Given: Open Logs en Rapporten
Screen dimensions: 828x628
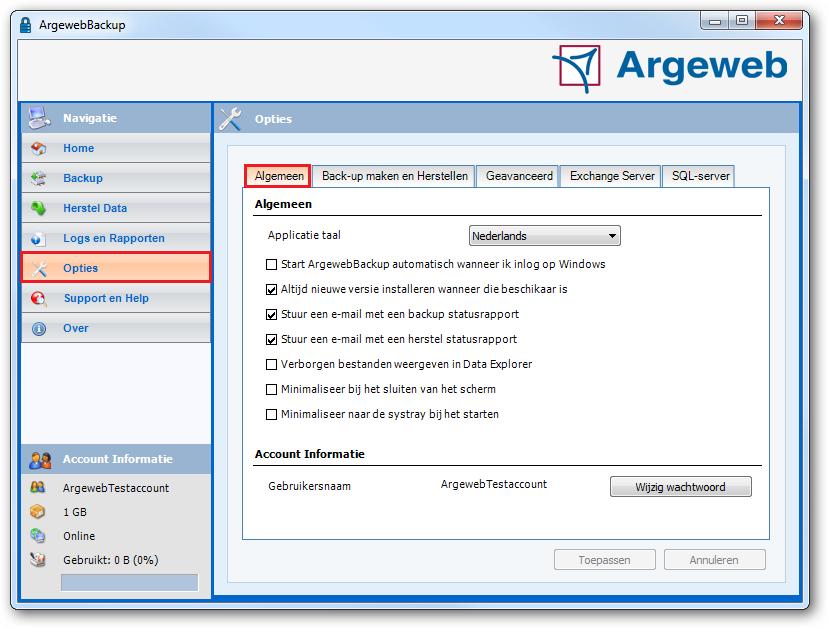Looking at the screenshot, I should (x=116, y=238).
